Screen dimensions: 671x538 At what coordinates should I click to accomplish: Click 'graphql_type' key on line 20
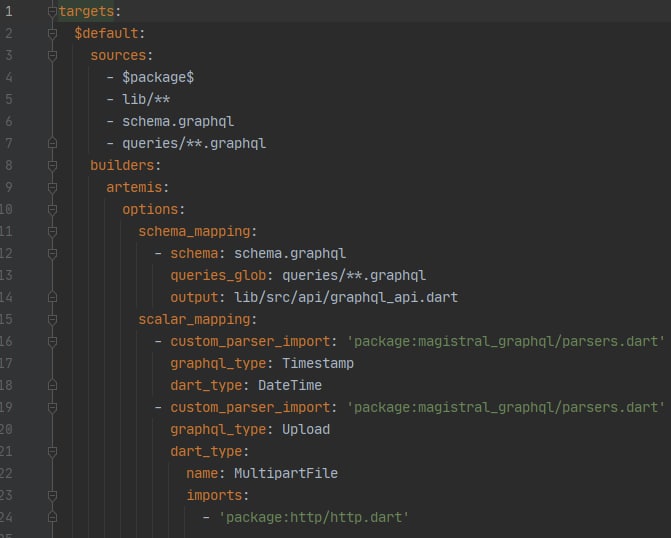(x=218, y=429)
